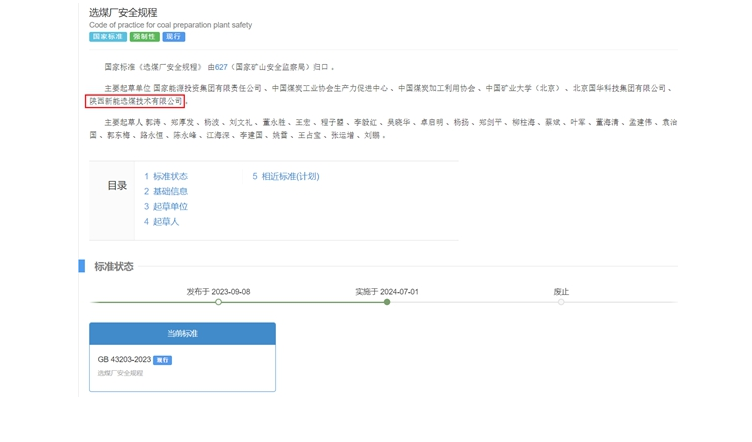752x442 pixels.
Task: Open the 627 committee link
Action: (x=221, y=67)
